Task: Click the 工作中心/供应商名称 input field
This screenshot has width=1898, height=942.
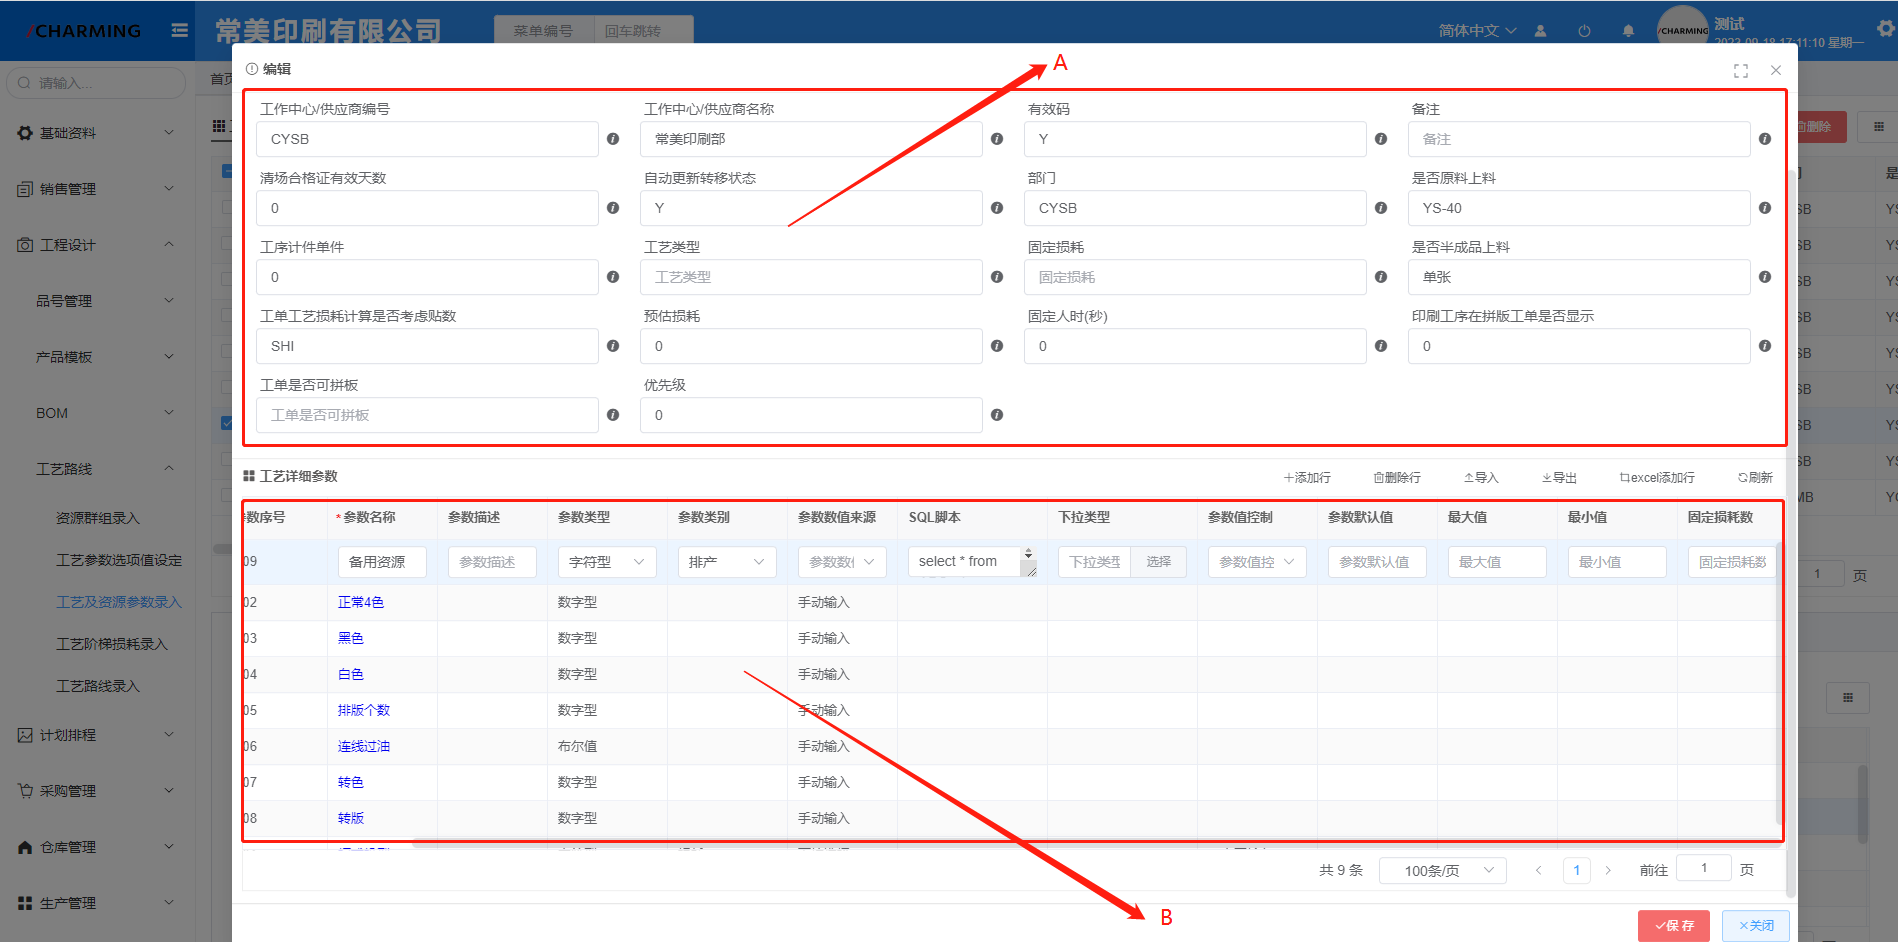Action: pyautogui.click(x=811, y=139)
